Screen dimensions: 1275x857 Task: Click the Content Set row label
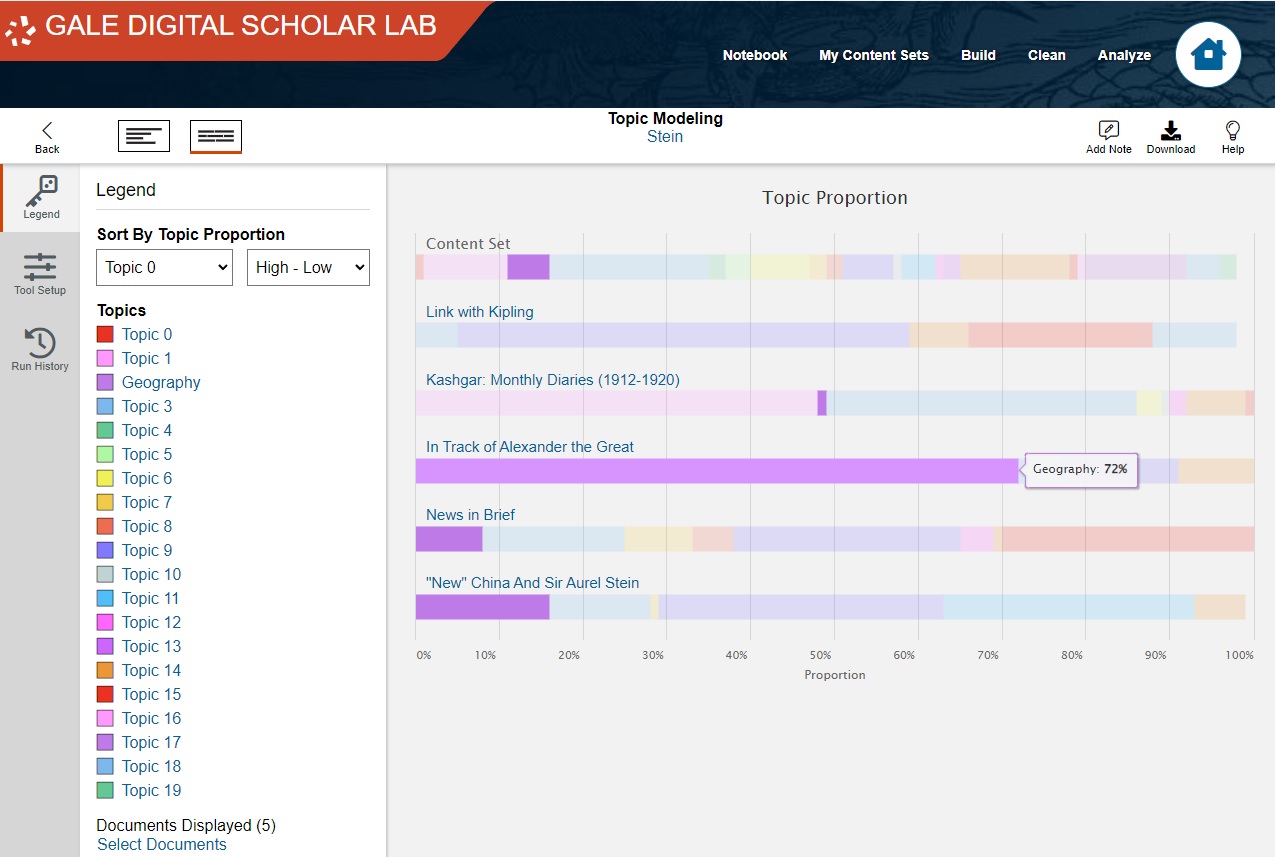pos(468,243)
